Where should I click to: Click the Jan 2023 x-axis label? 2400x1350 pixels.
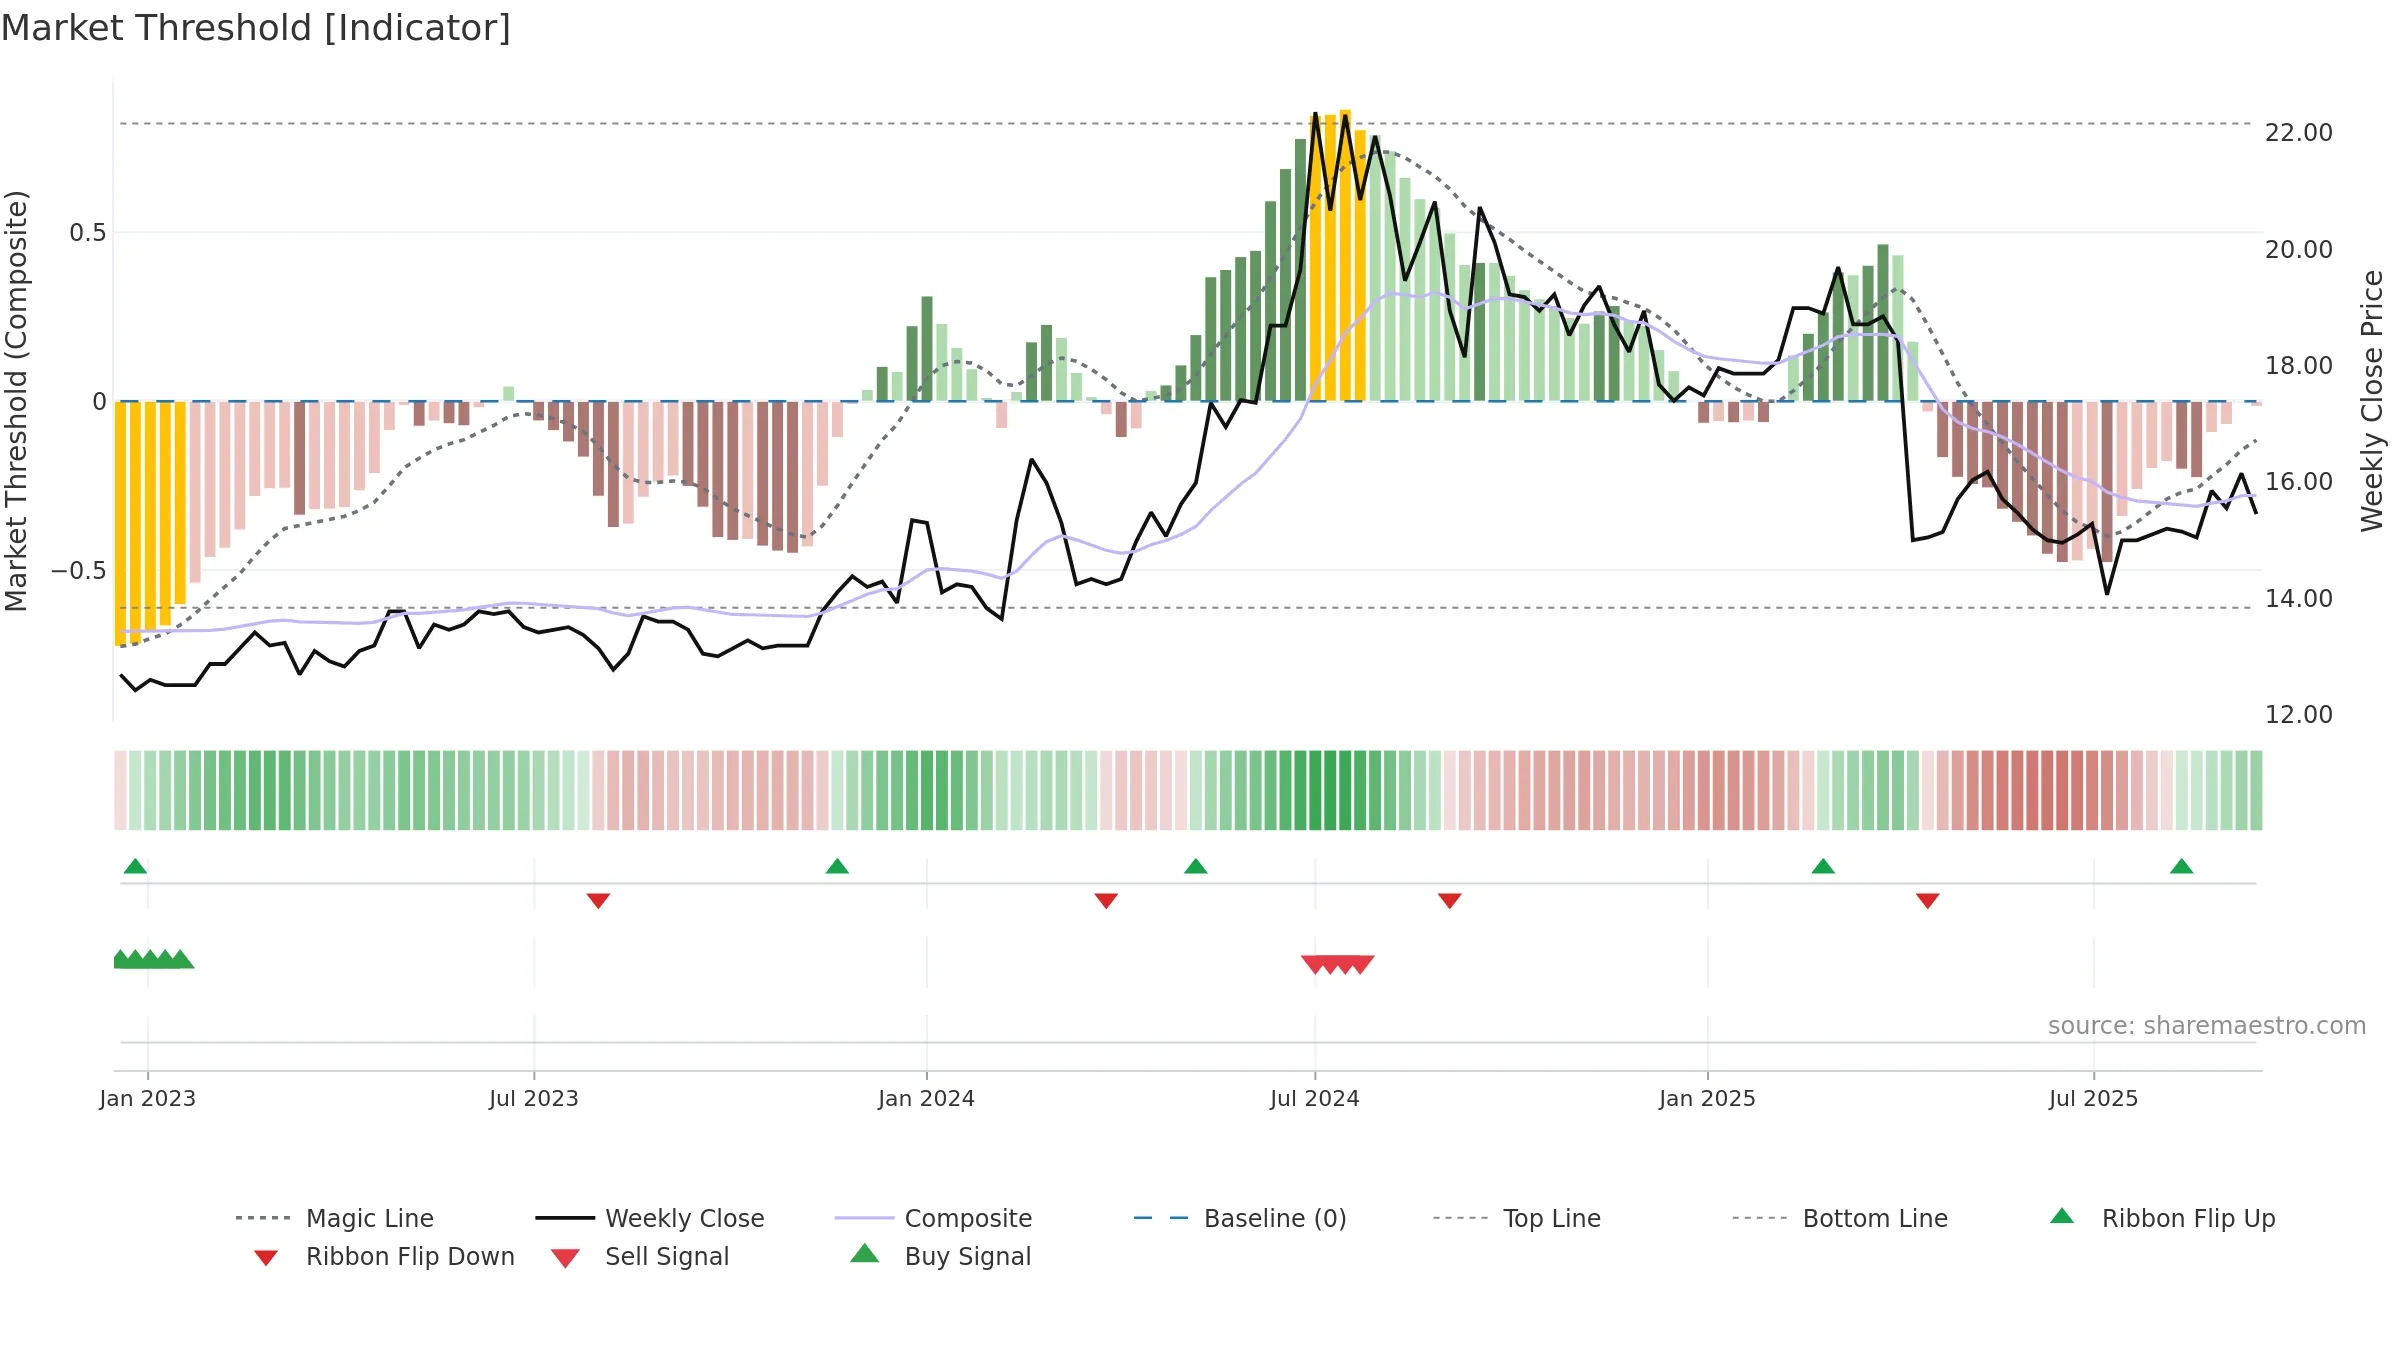148,1098
